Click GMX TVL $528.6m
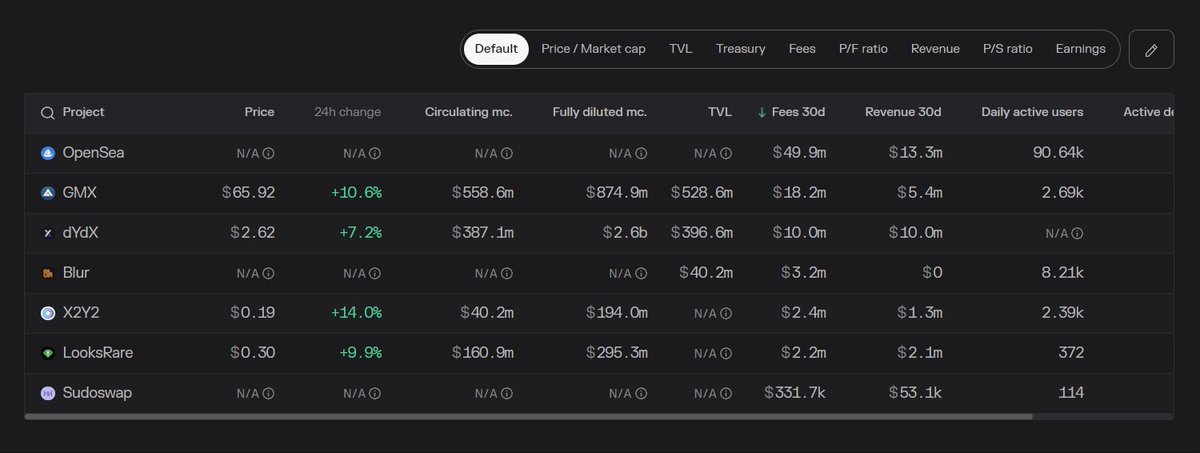Viewport: 1200px width, 453px height. (702, 193)
